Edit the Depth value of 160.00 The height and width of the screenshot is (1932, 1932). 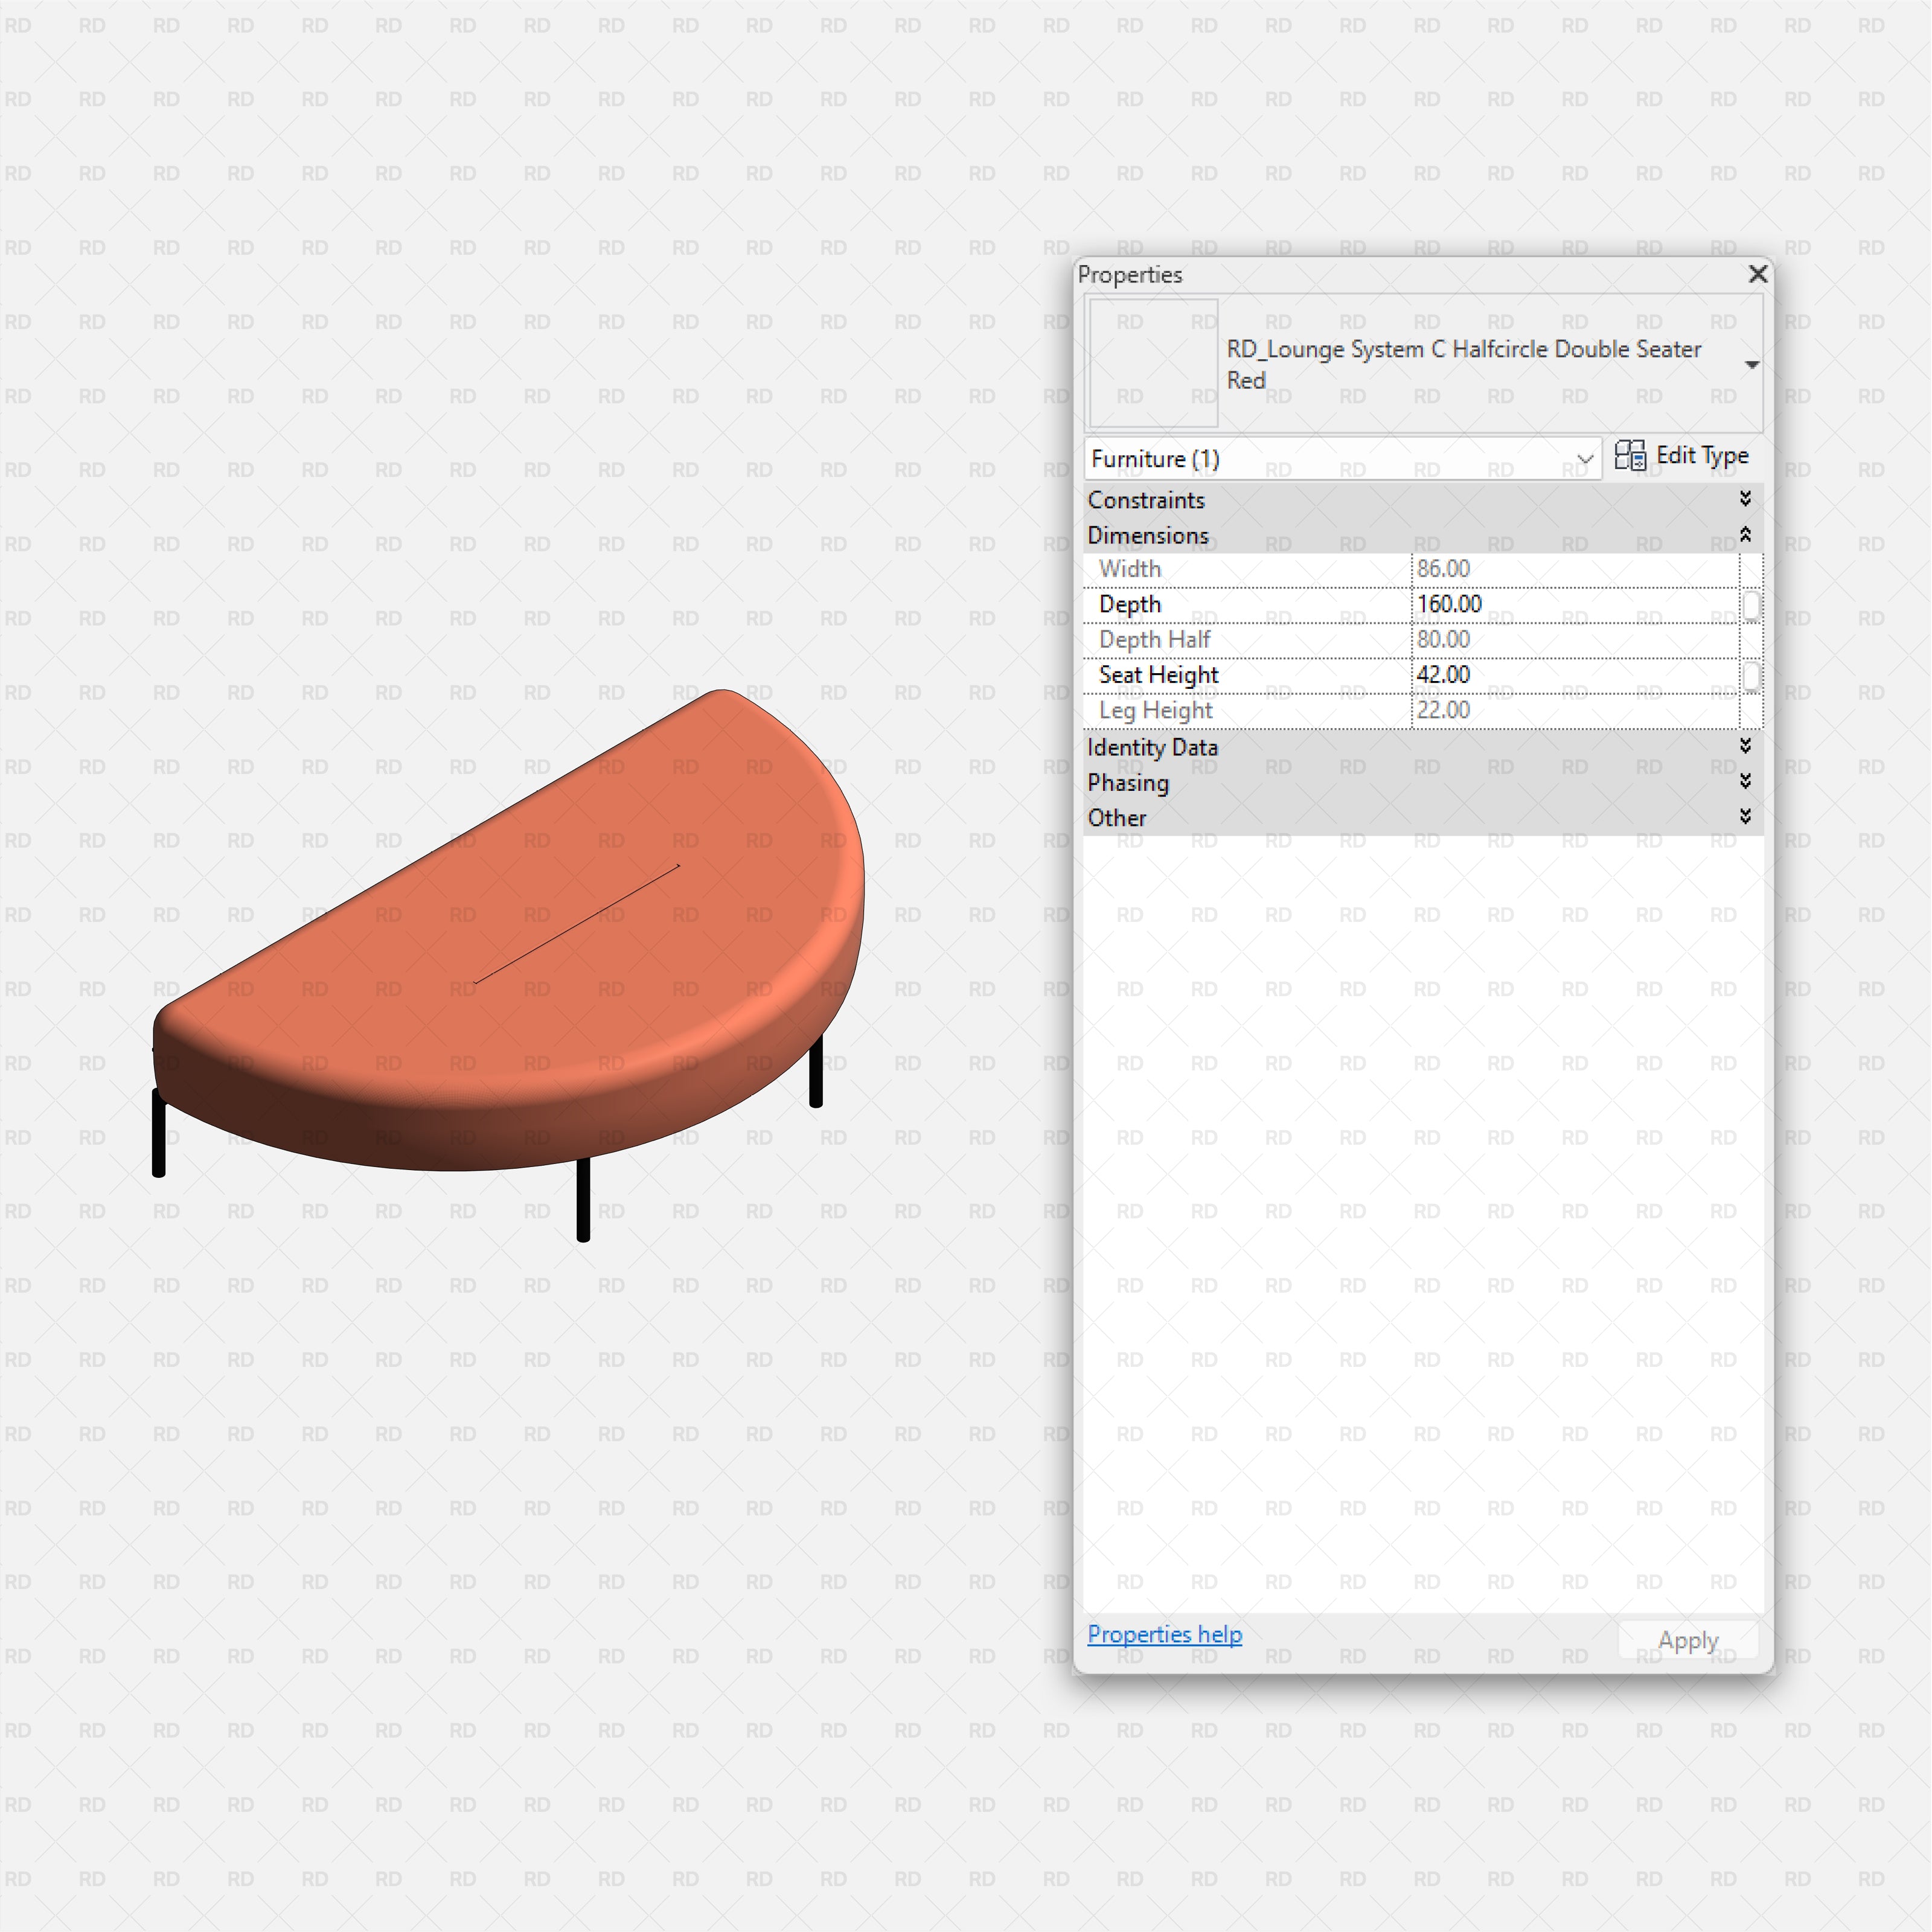[x=1550, y=604]
